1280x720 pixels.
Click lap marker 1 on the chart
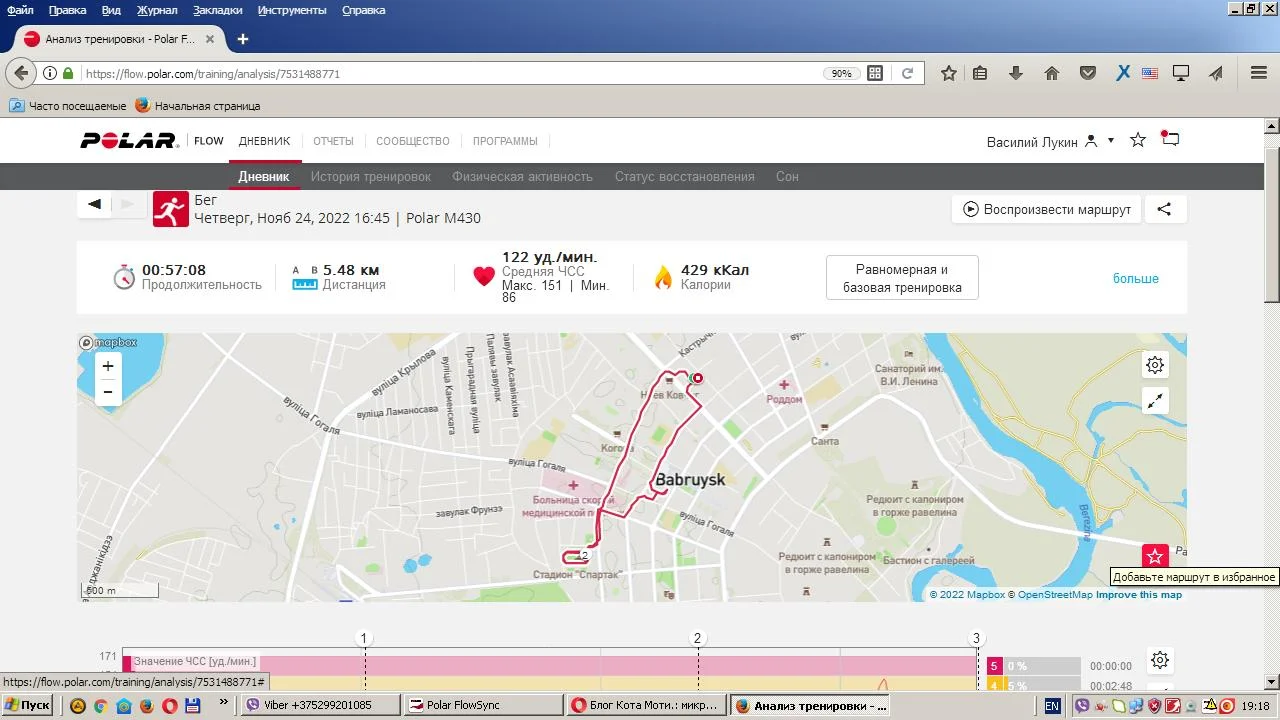(364, 638)
